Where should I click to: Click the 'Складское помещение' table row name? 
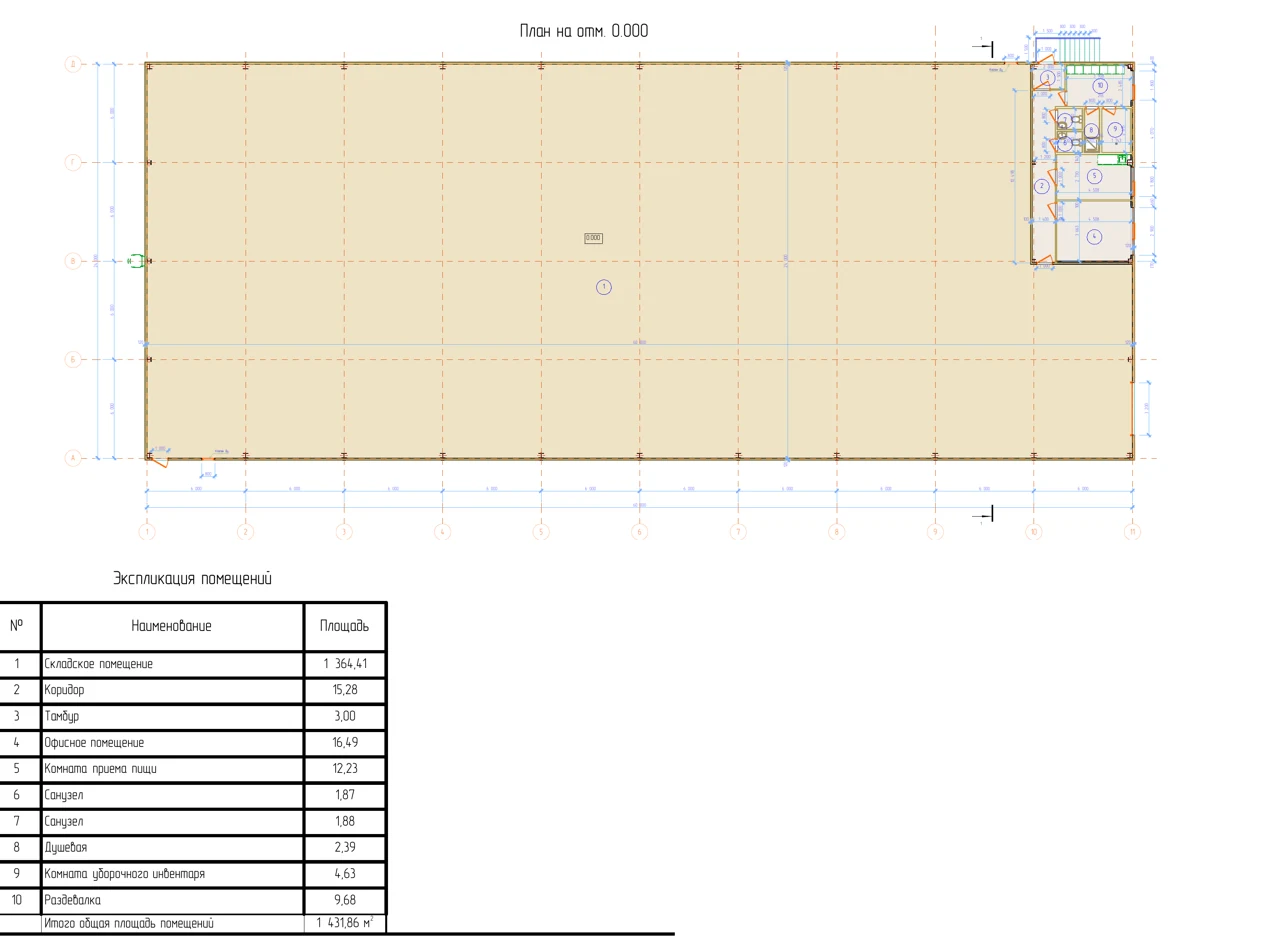click(98, 664)
